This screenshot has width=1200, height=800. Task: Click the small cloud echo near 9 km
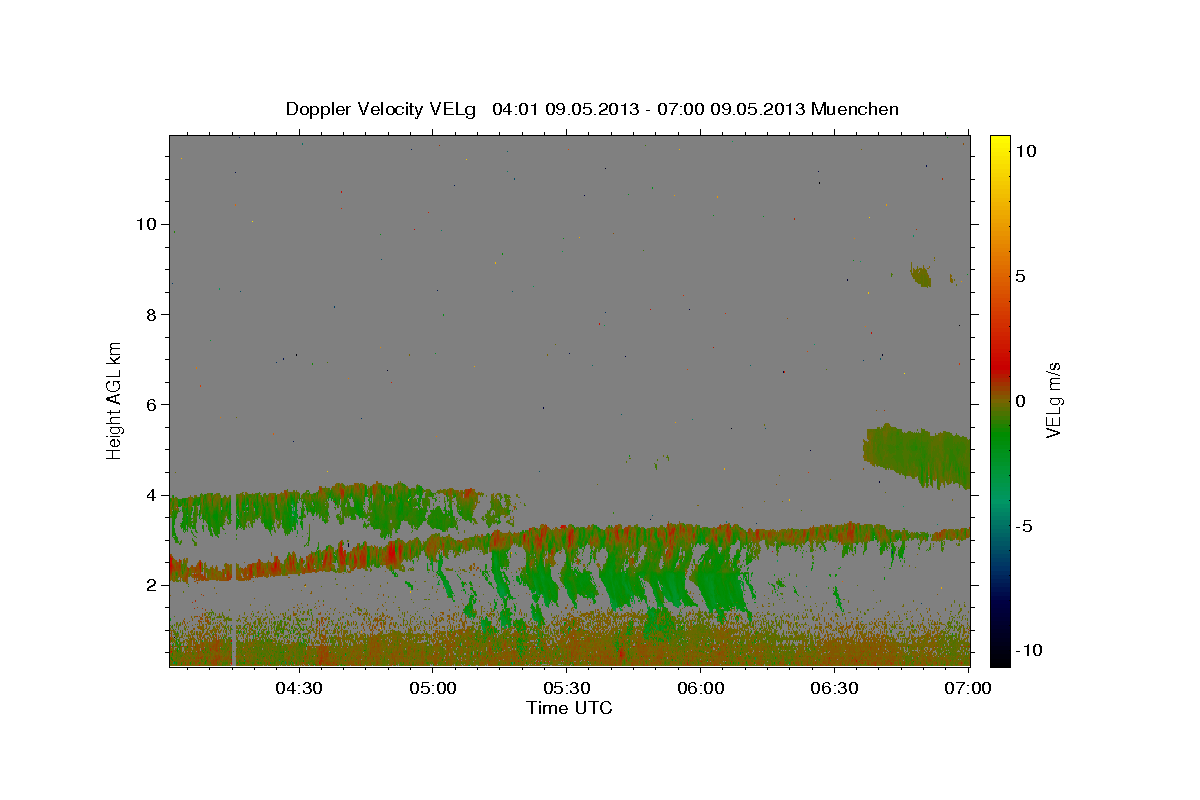[921, 275]
